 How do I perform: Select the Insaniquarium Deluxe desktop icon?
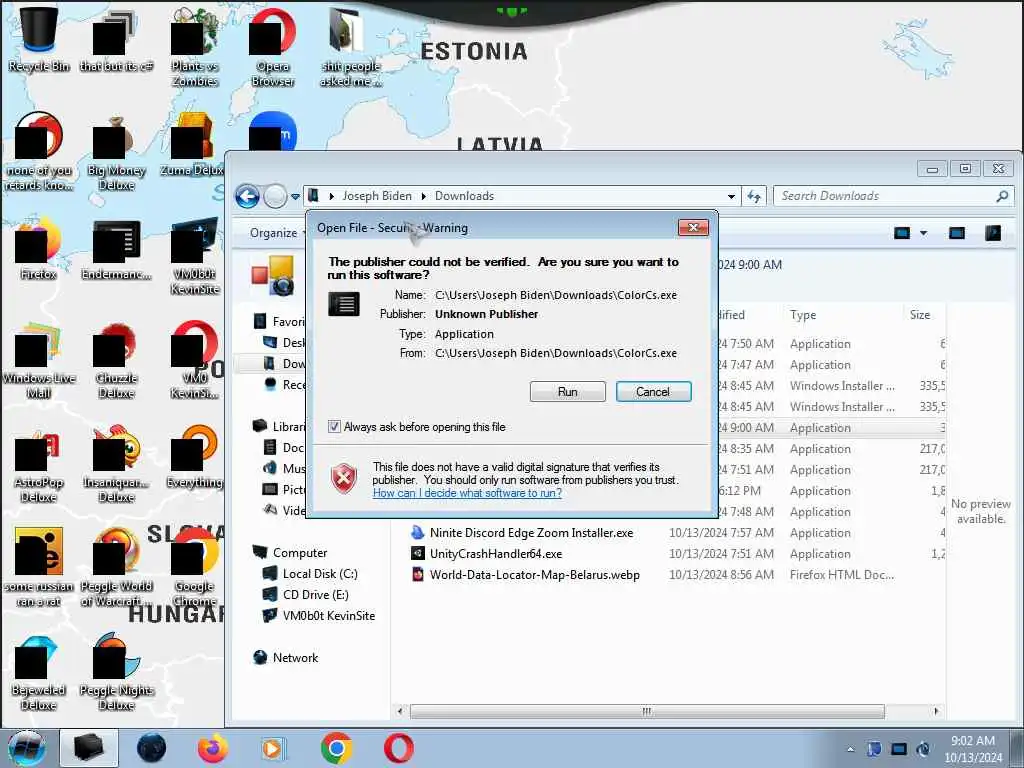(x=116, y=465)
